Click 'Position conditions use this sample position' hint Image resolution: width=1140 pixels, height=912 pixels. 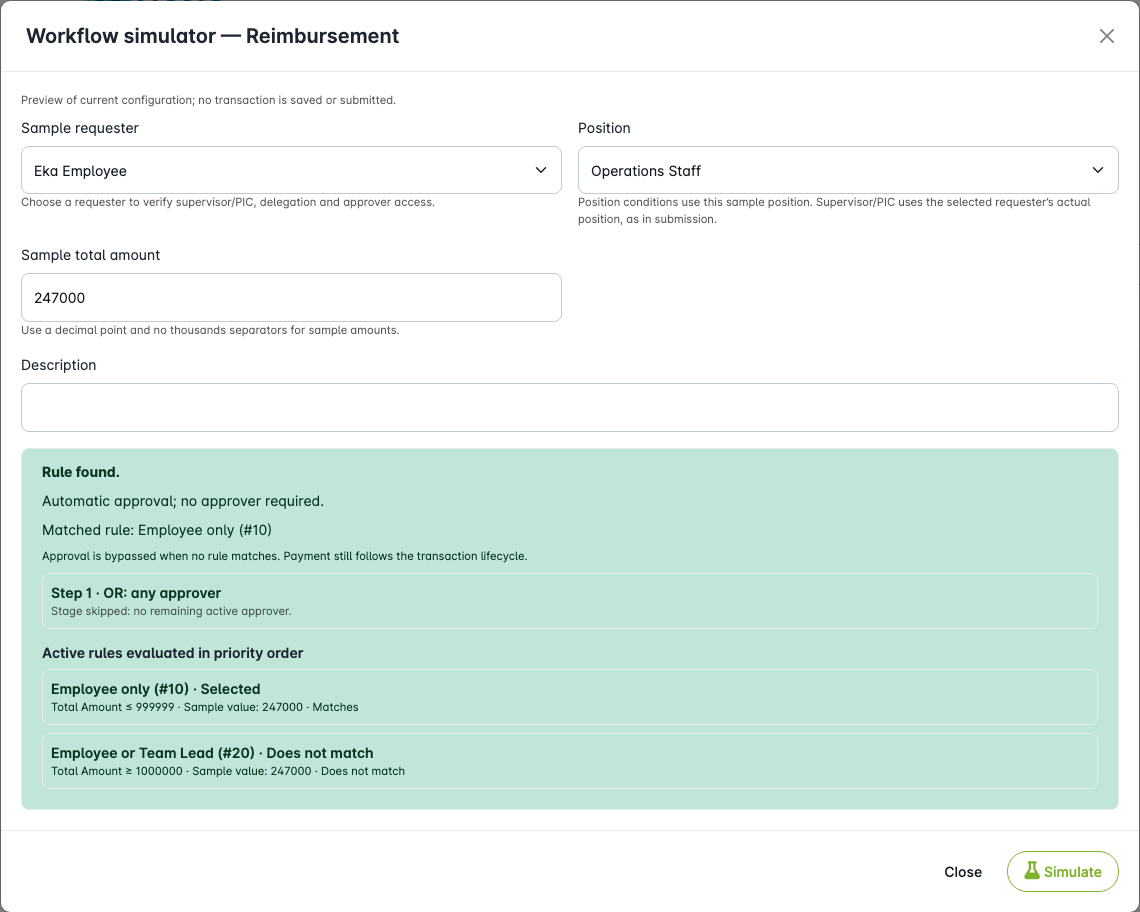[x=834, y=211]
